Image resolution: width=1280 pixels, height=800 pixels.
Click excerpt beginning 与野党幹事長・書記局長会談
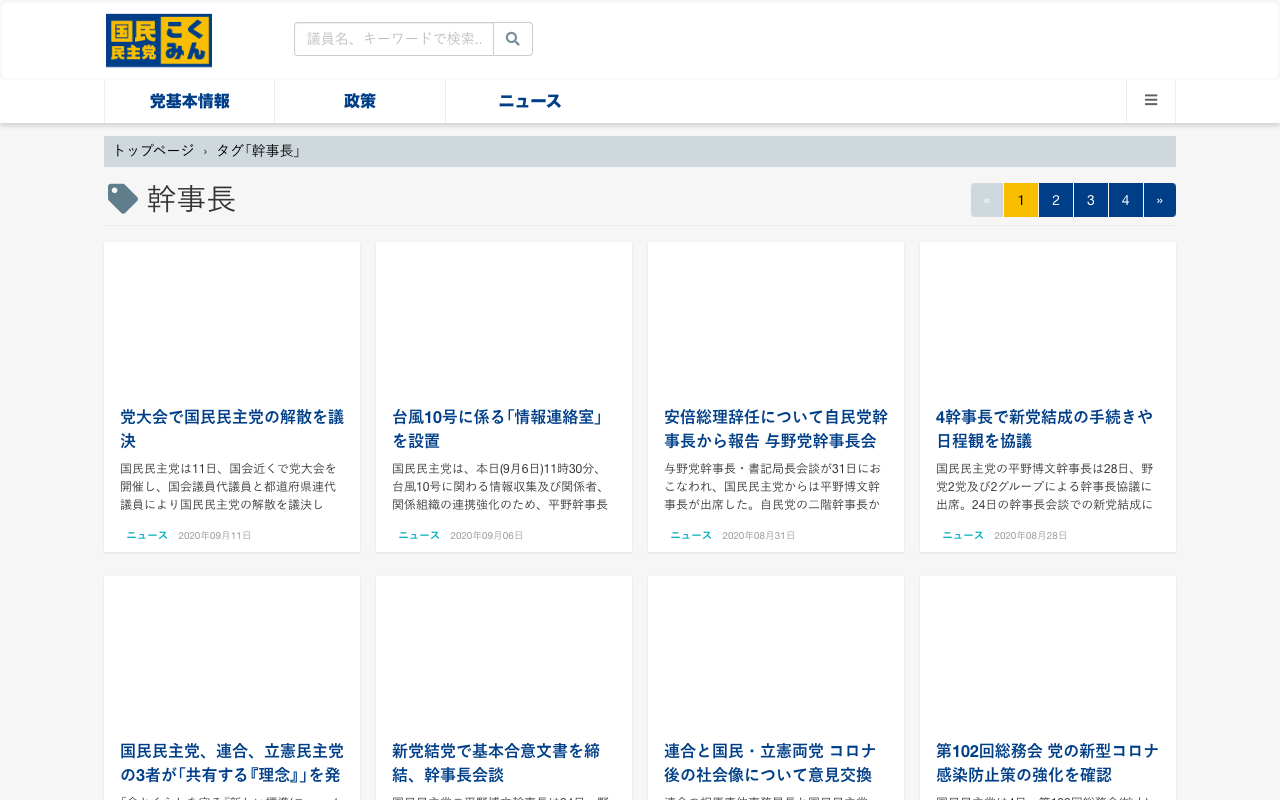pos(776,486)
